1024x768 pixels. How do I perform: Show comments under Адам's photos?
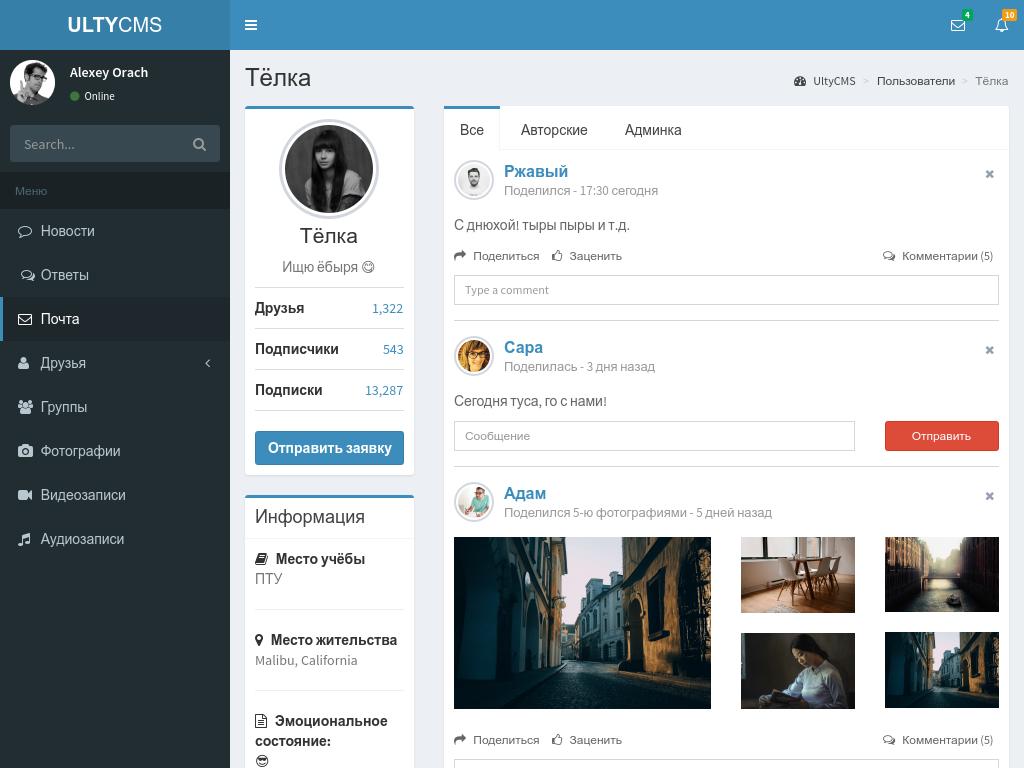pos(938,740)
